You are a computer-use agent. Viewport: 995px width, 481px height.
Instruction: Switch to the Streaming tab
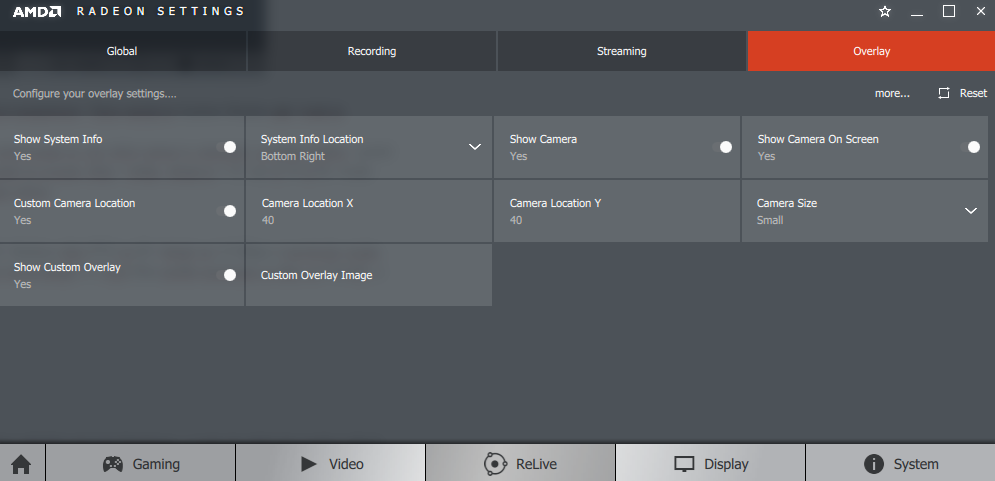(x=621, y=51)
